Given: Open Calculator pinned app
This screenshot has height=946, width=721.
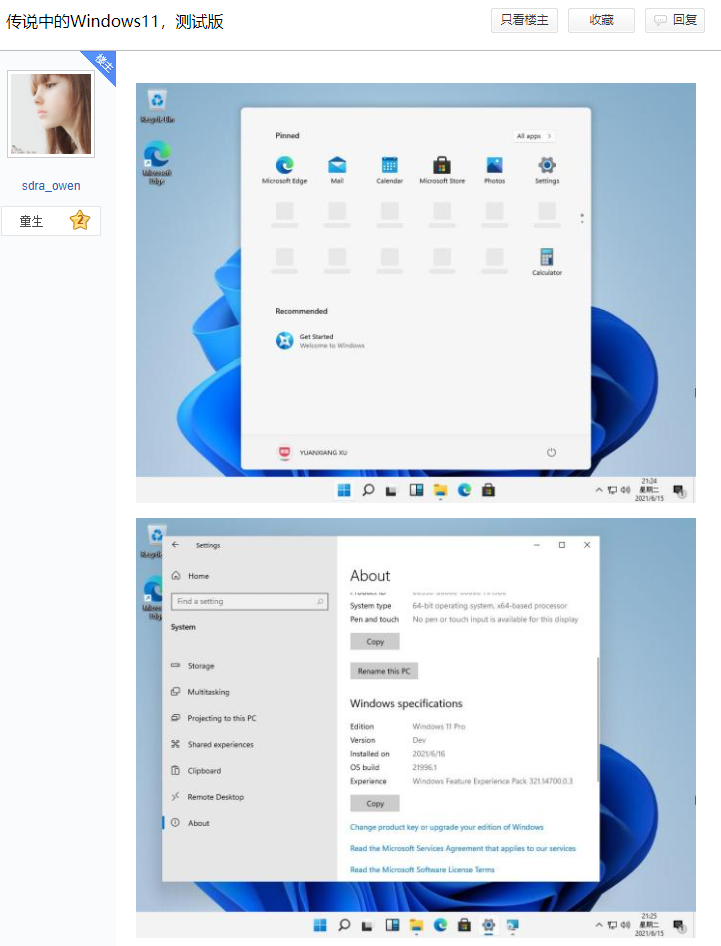Looking at the screenshot, I should 547,262.
